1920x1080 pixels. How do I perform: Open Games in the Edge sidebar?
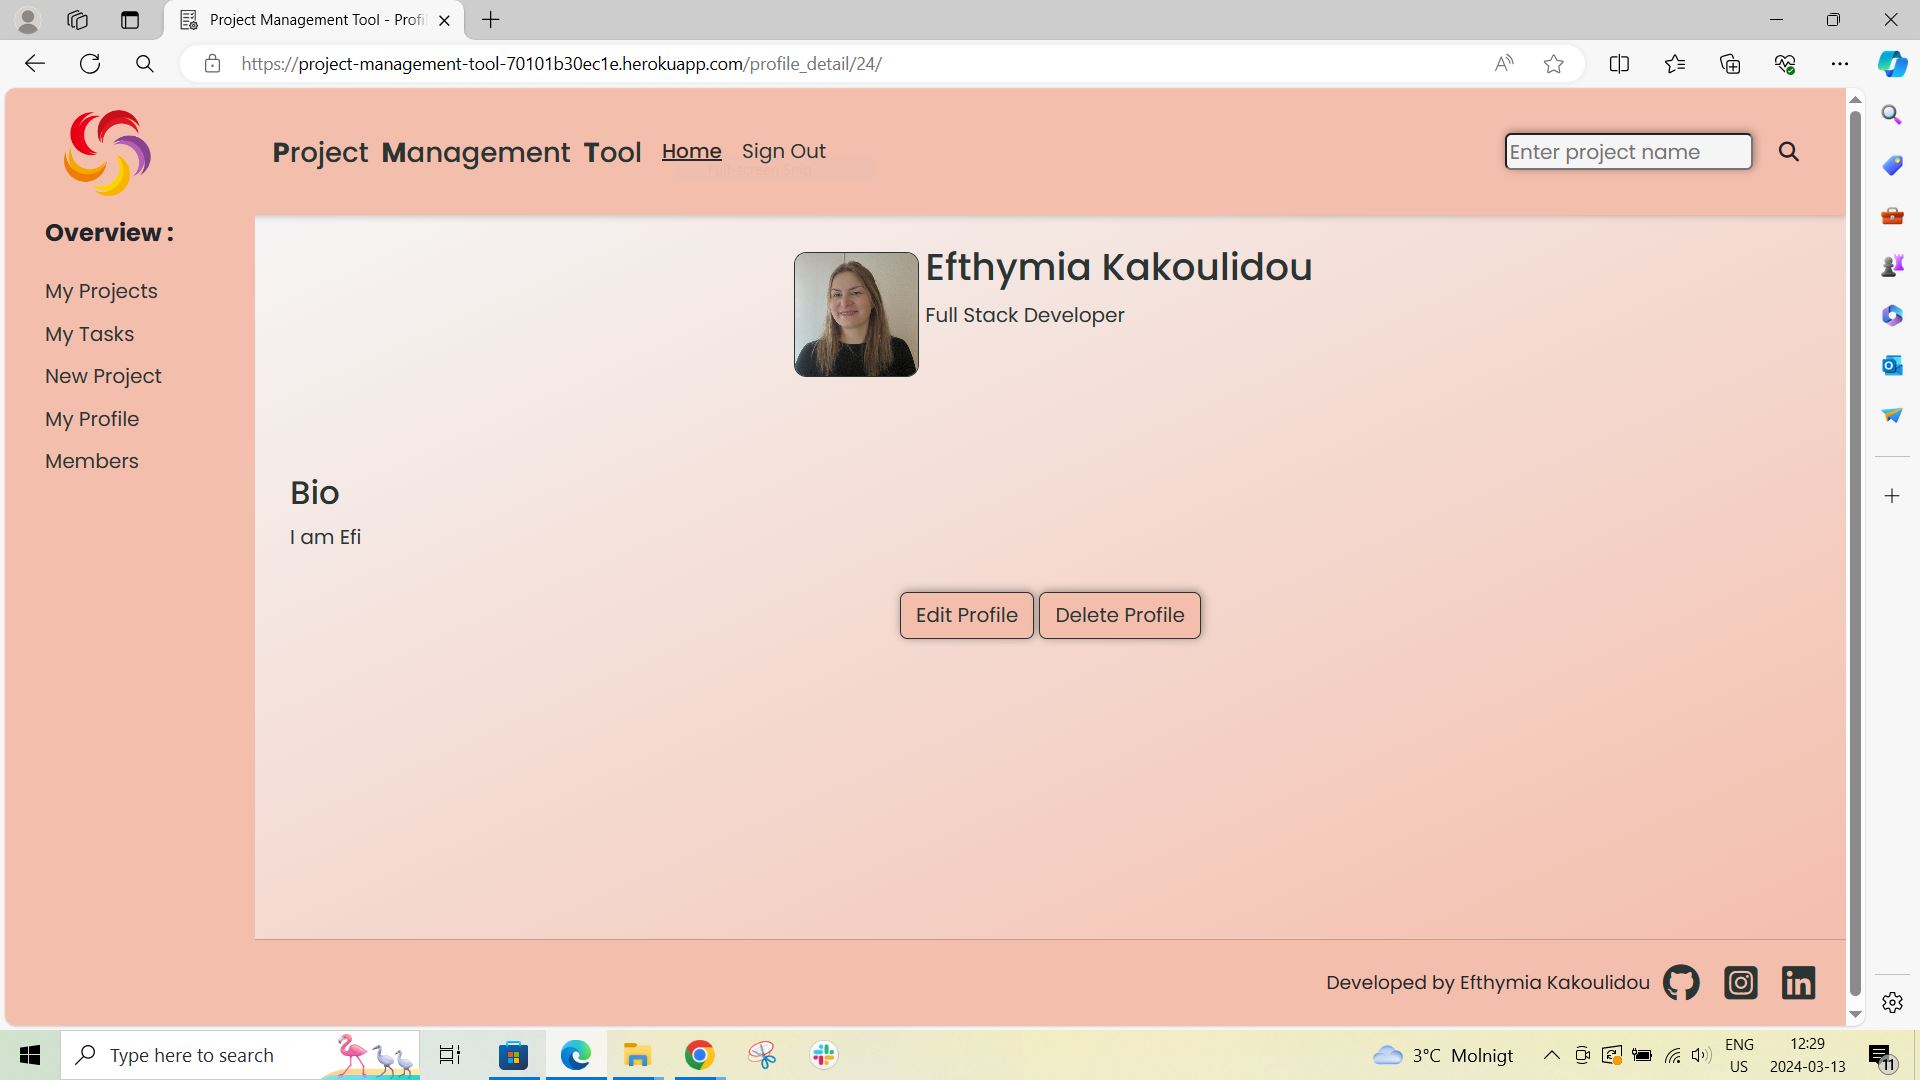coord(1891,265)
